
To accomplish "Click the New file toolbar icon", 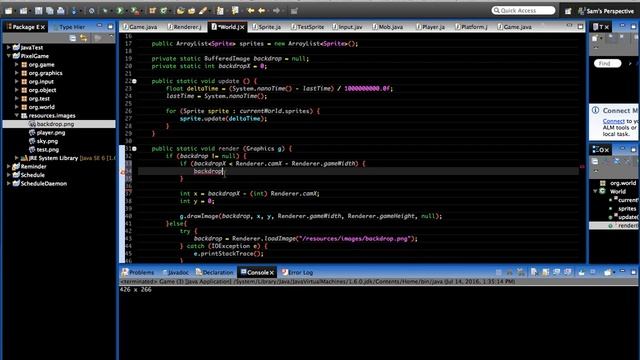I will [x=9, y=11].
